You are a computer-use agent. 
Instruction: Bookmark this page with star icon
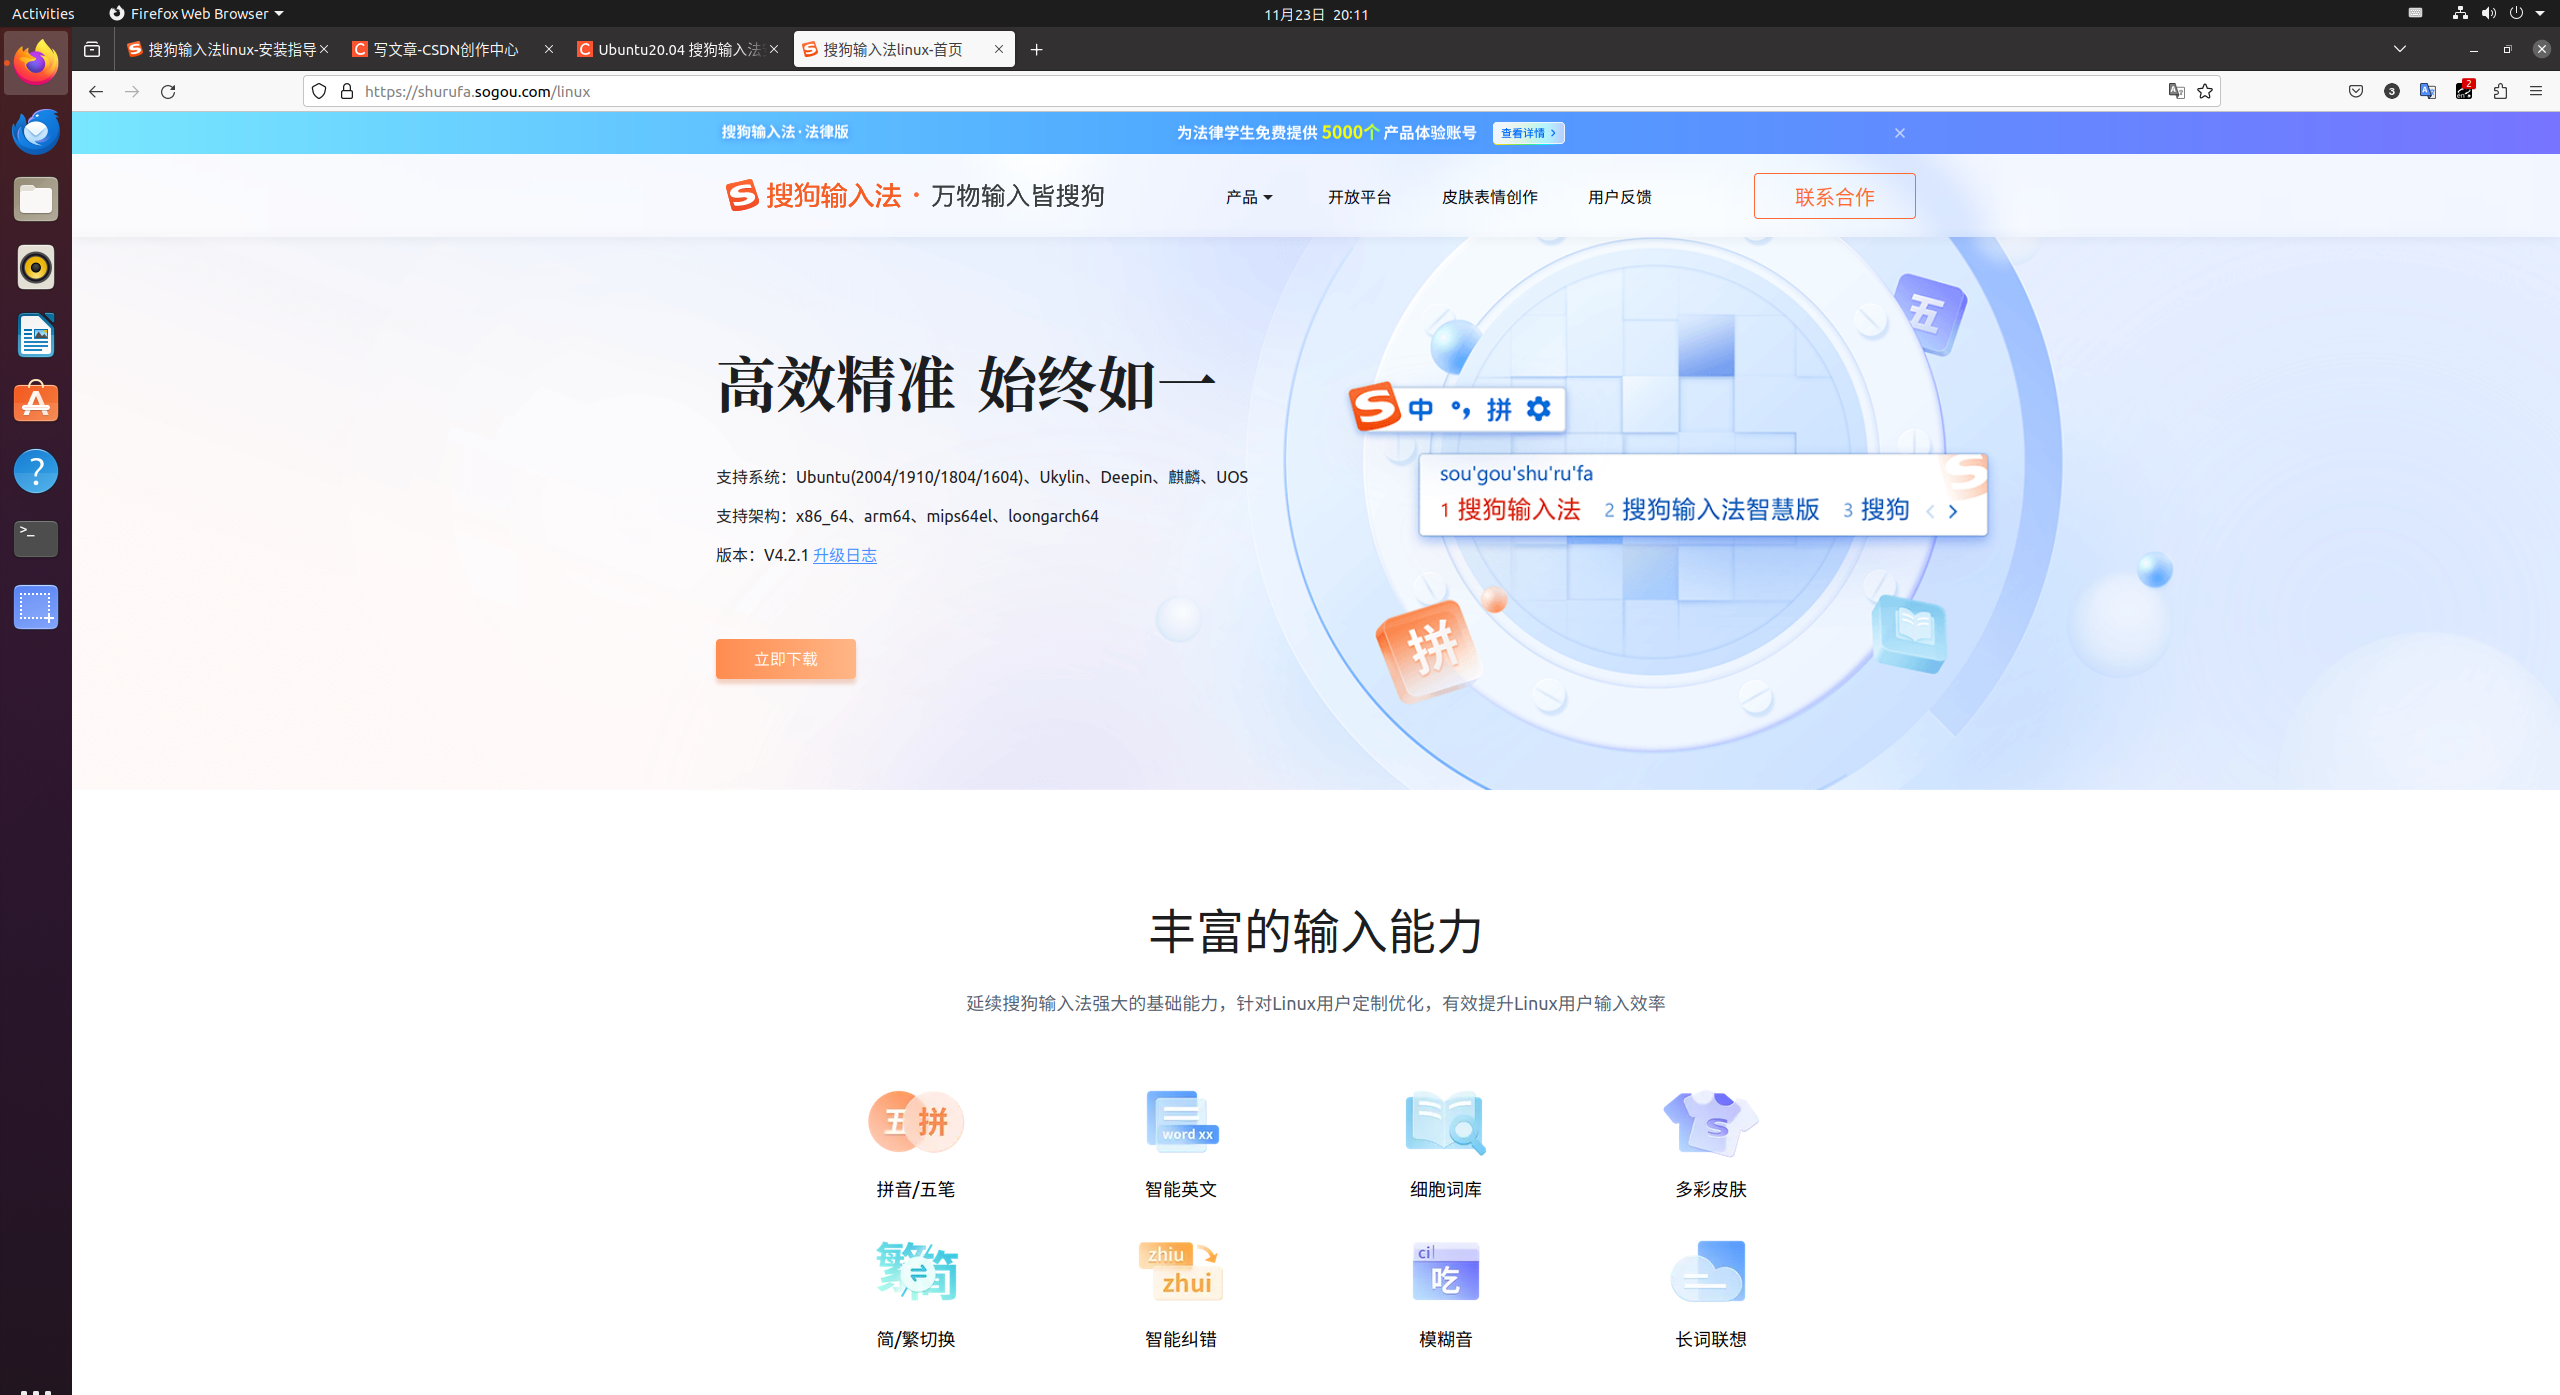coord(2205,91)
